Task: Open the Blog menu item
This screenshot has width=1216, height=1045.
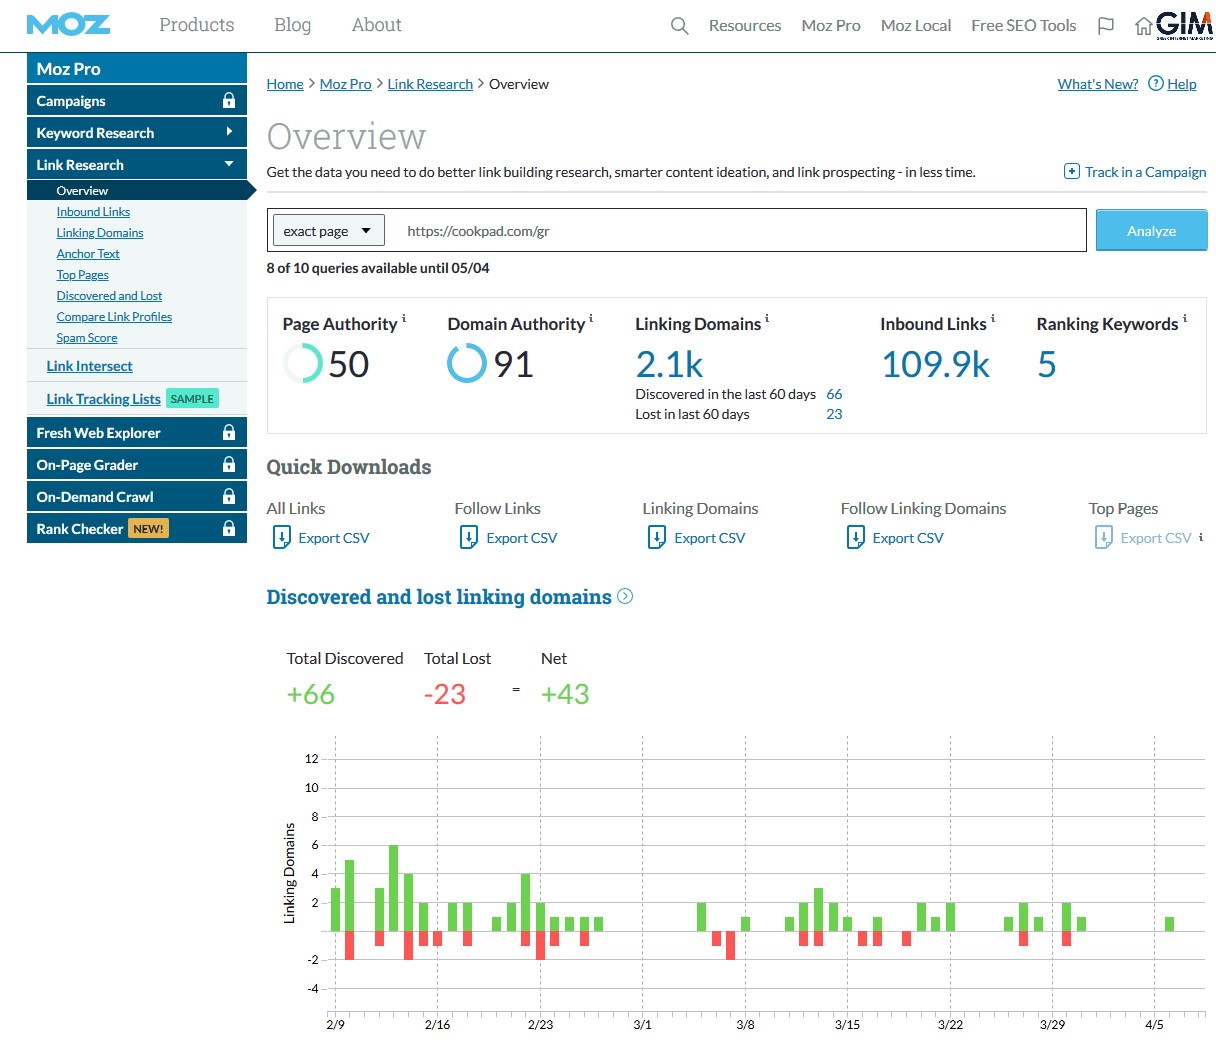Action: 293,25
